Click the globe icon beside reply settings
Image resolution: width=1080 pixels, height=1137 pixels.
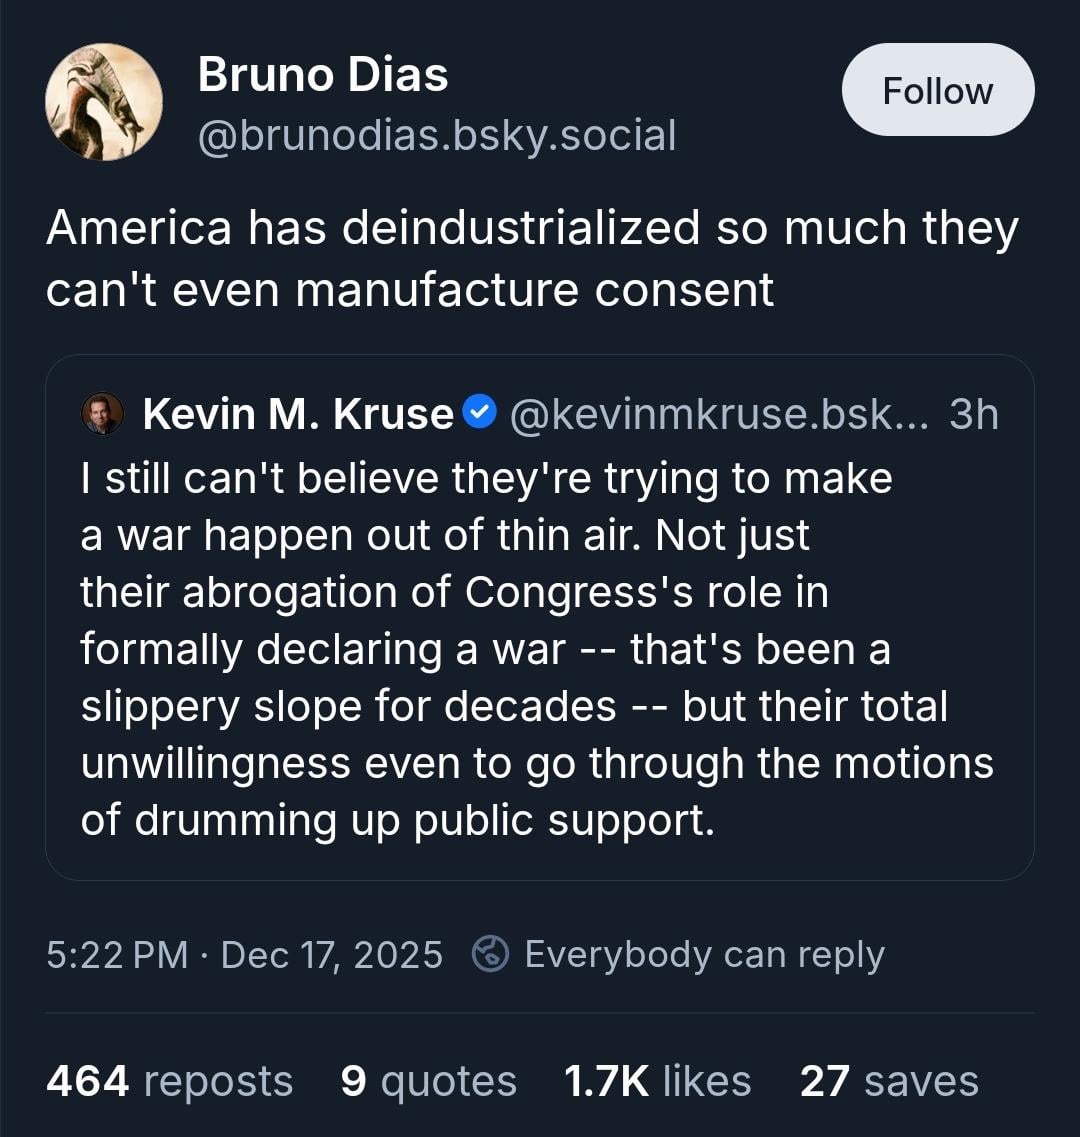click(491, 954)
